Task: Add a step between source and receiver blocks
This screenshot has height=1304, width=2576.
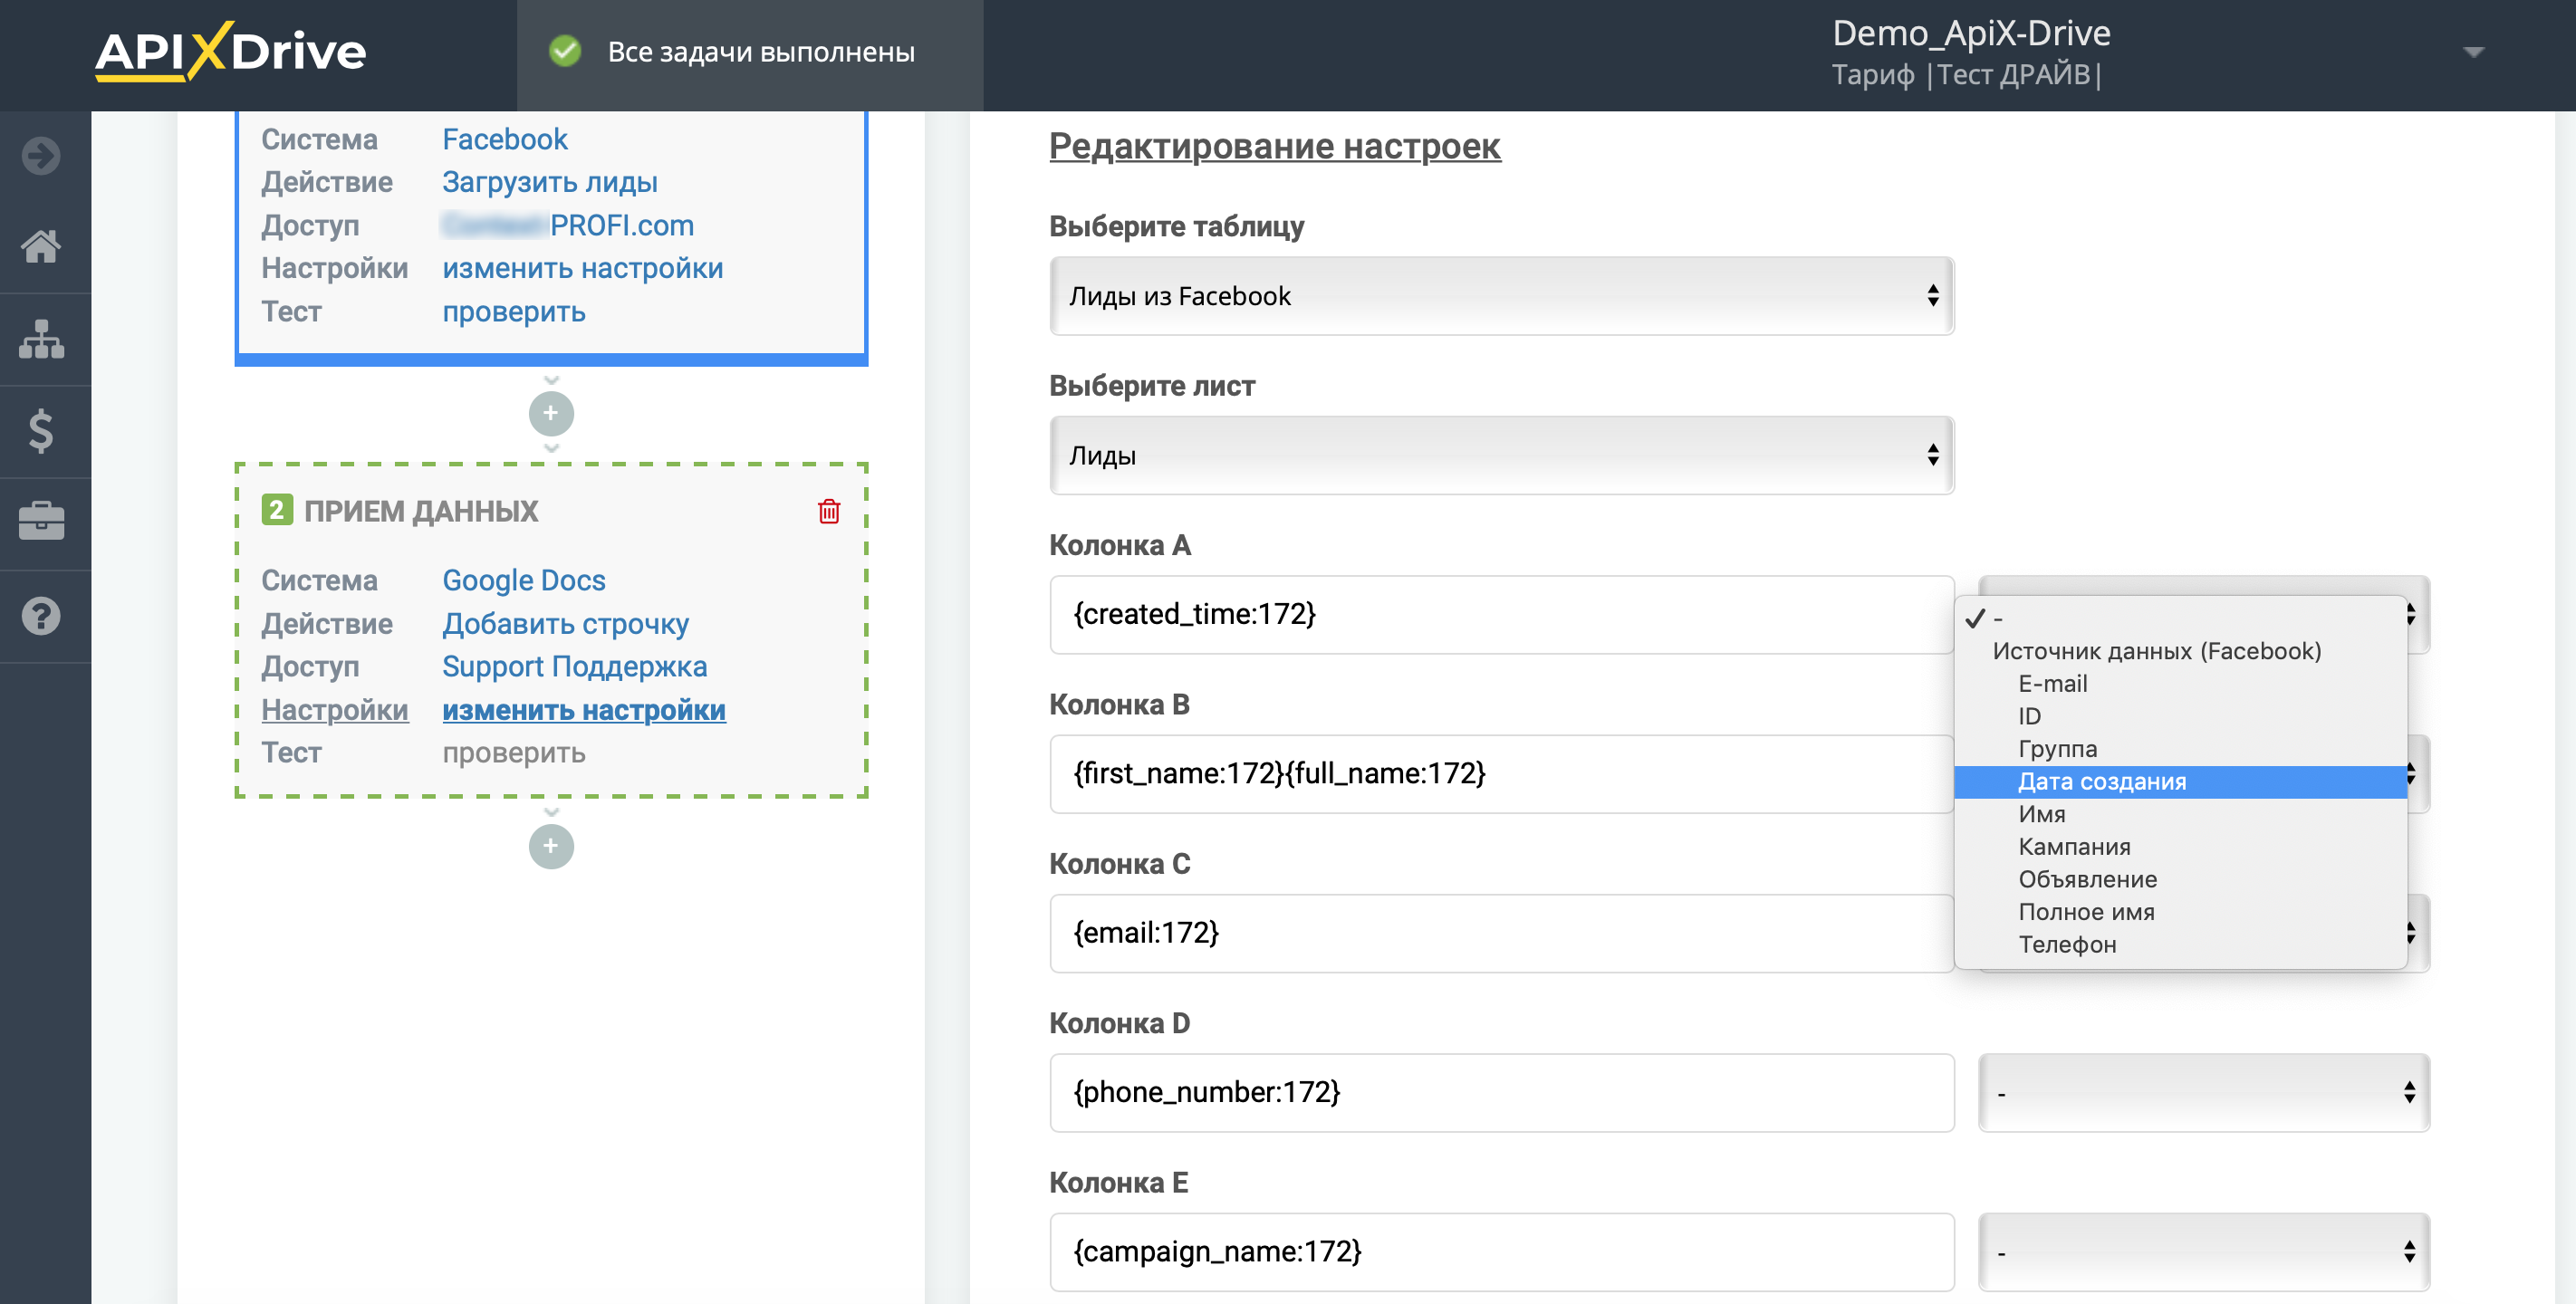Action: [551, 413]
